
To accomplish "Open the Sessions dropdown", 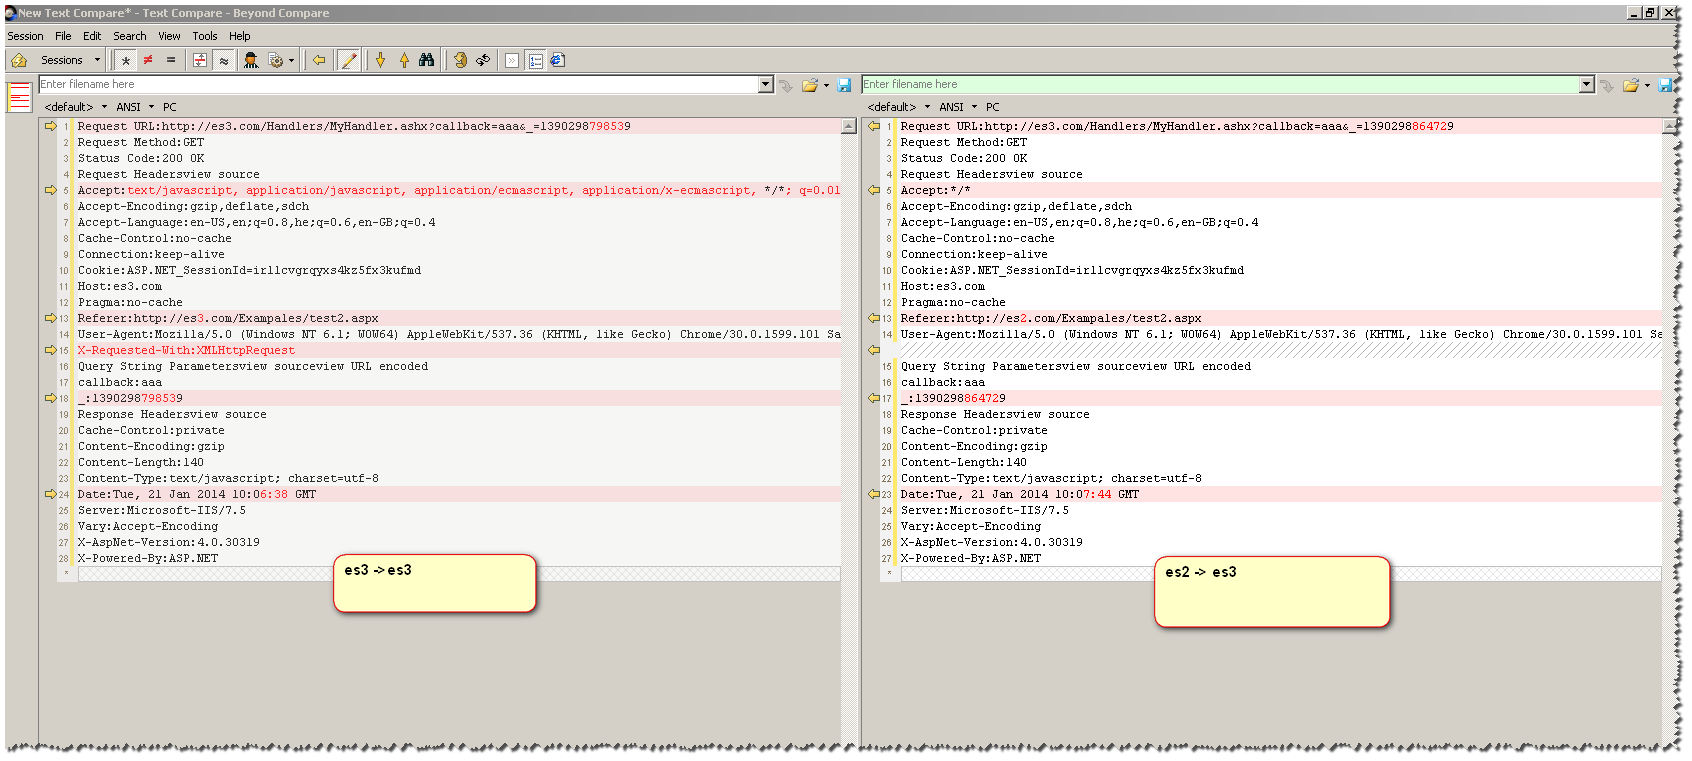I will 70,60.
